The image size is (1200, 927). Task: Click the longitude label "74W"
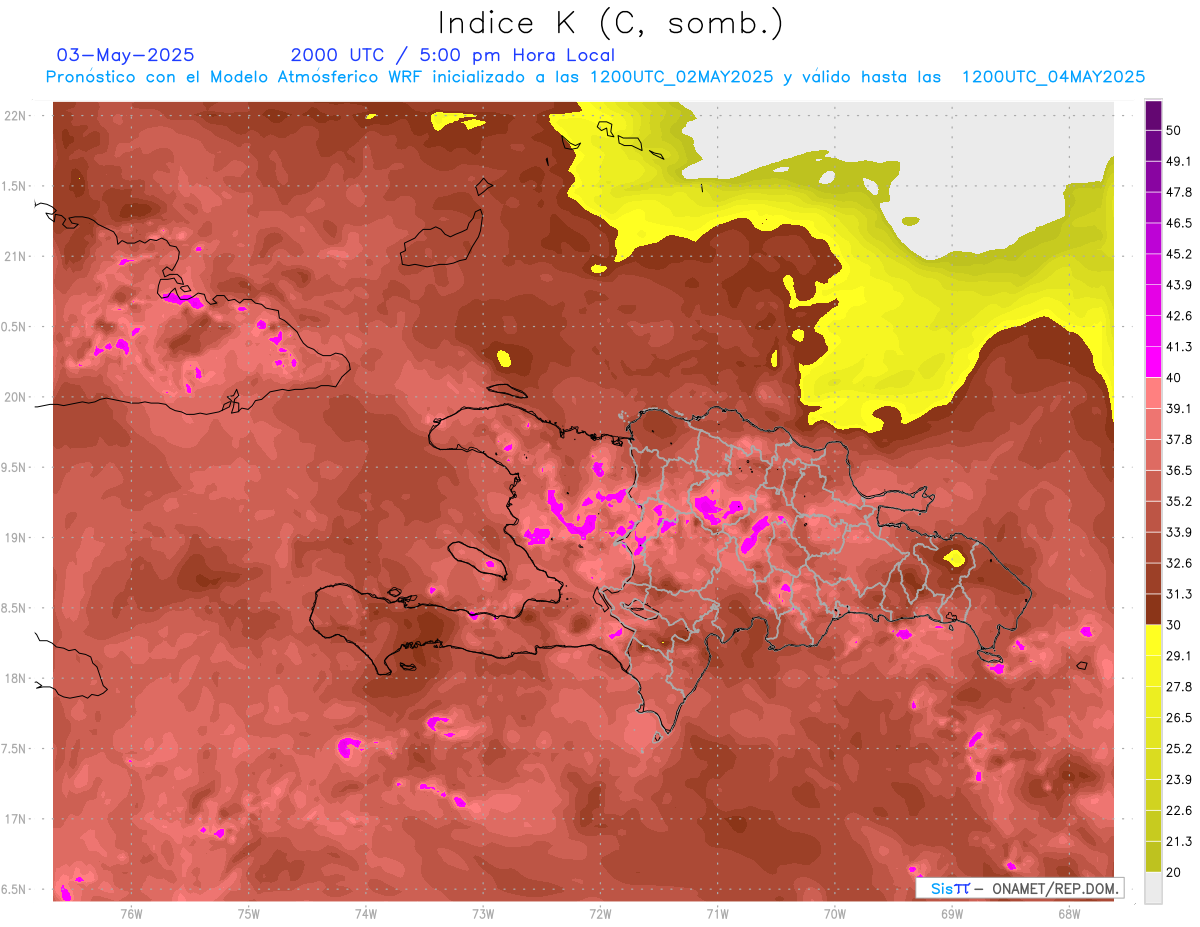pyautogui.click(x=366, y=913)
